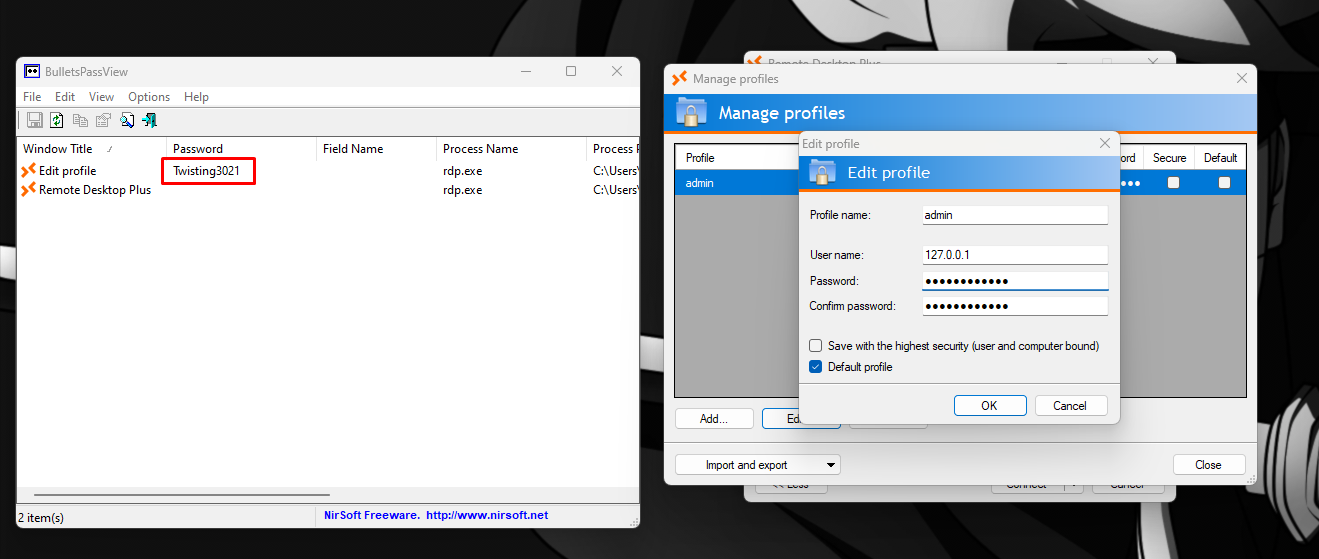
Task: Open the File menu in BulletsPassView
Action: click(x=32, y=97)
